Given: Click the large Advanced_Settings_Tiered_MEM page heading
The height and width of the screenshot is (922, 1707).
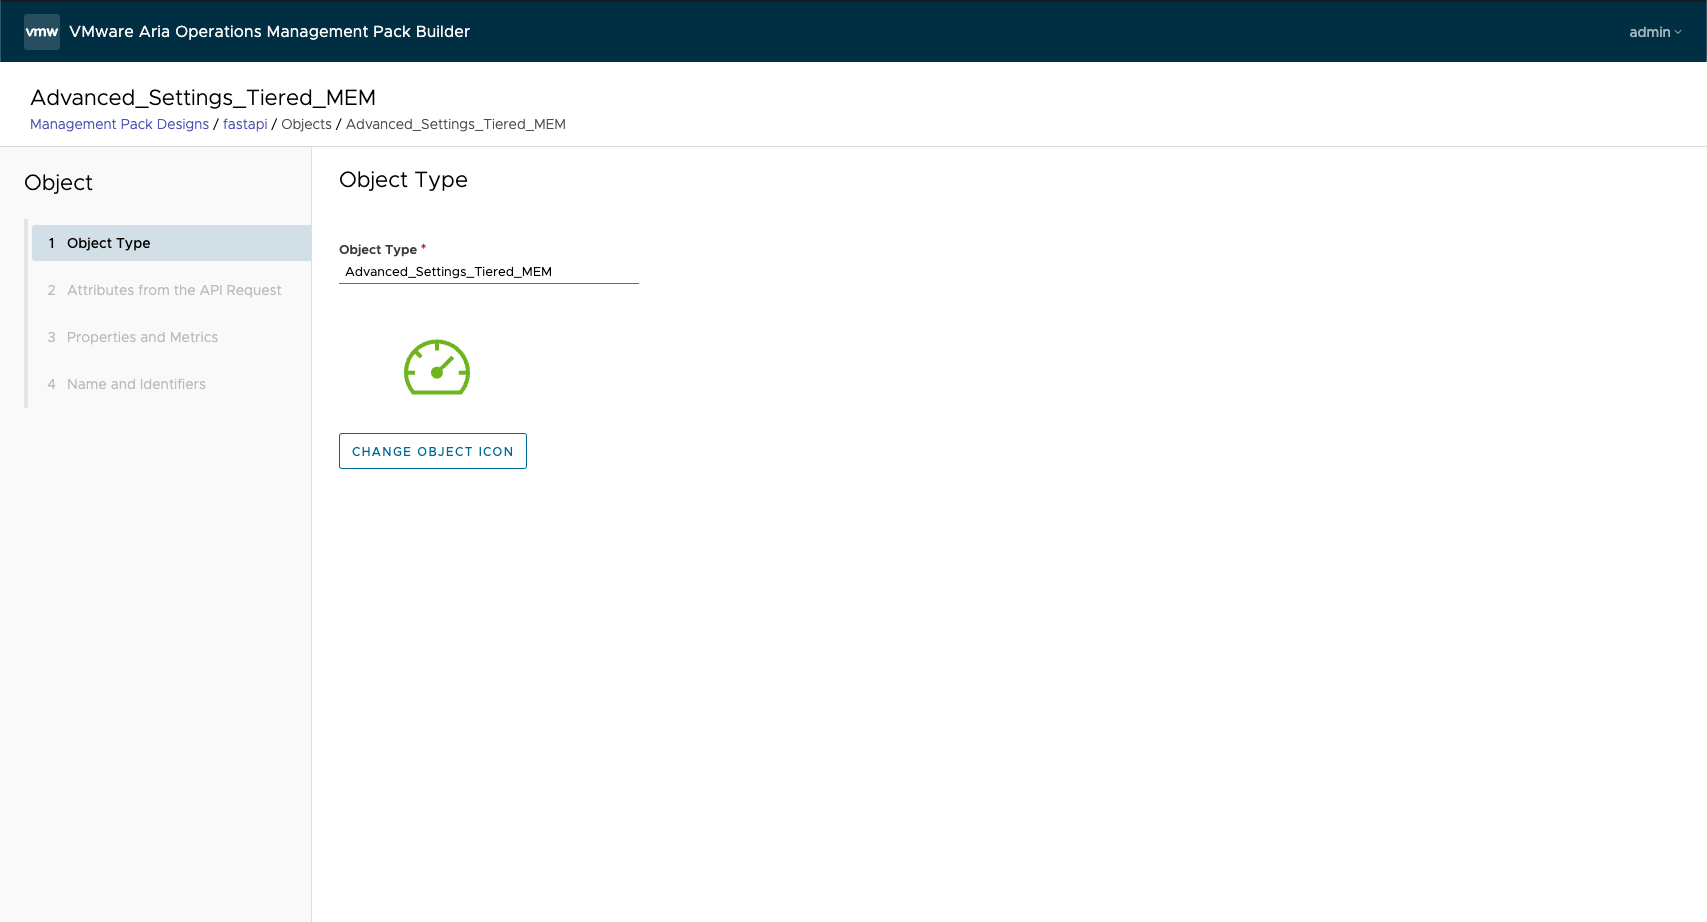Looking at the screenshot, I should coord(203,97).
